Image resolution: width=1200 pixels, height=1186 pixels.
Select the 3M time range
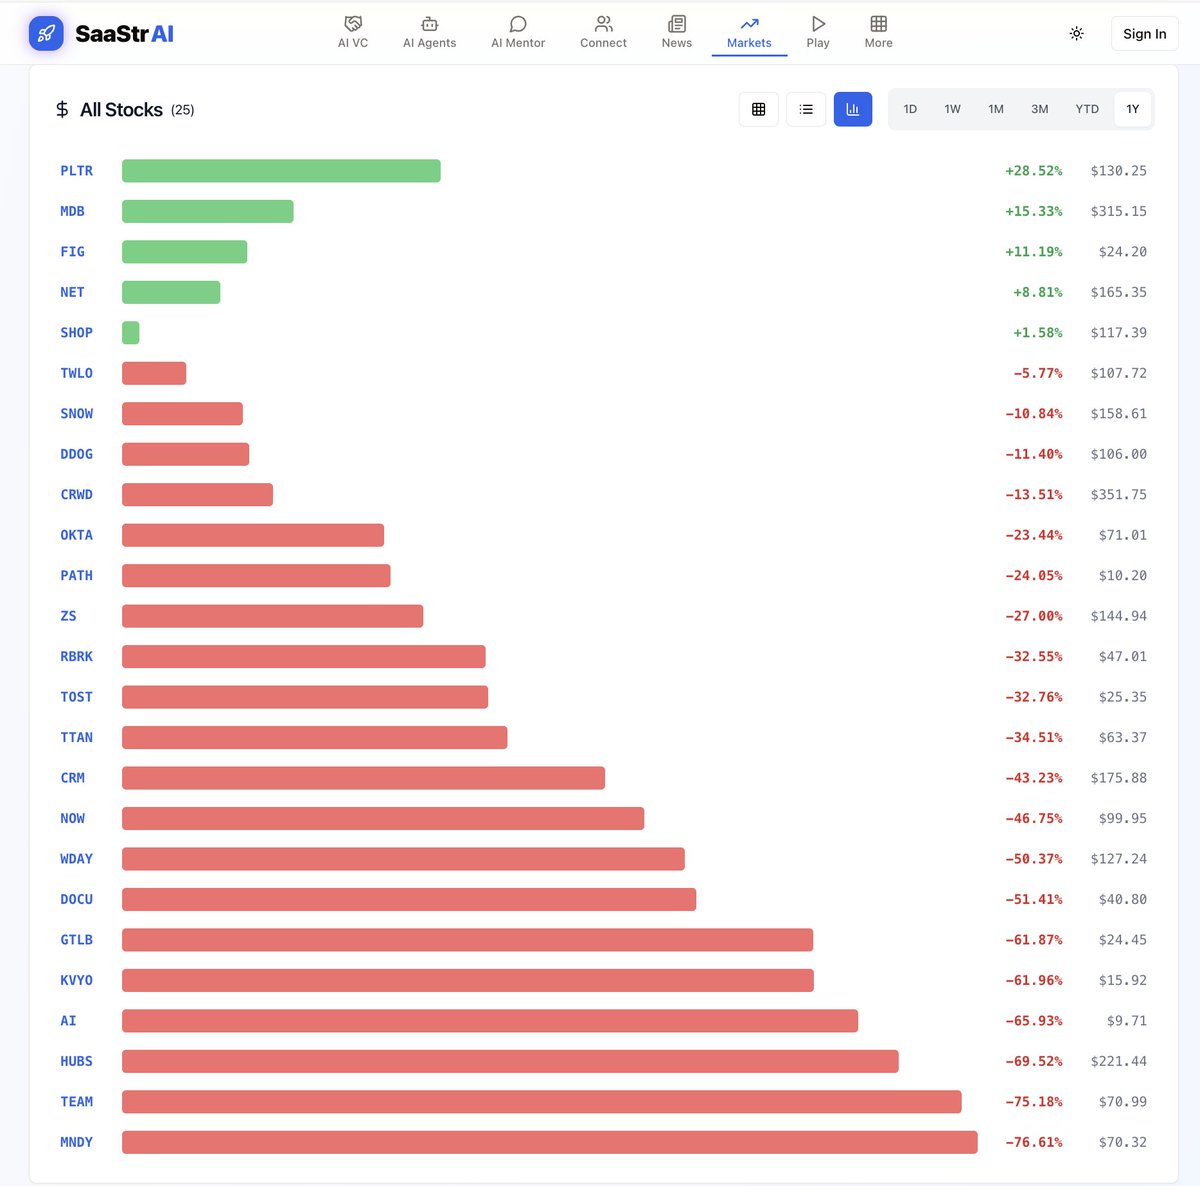(x=1040, y=109)
